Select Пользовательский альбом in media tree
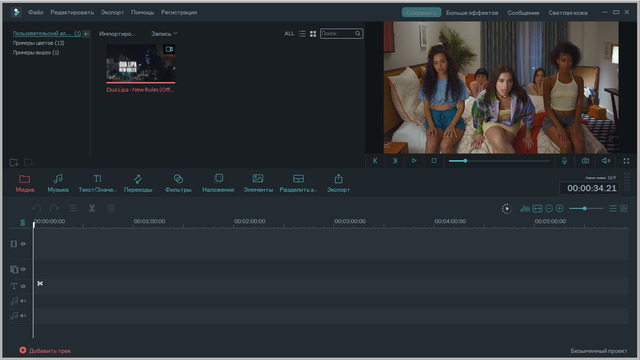The width and height of the screenshot is (640, 360). [47, 33]
